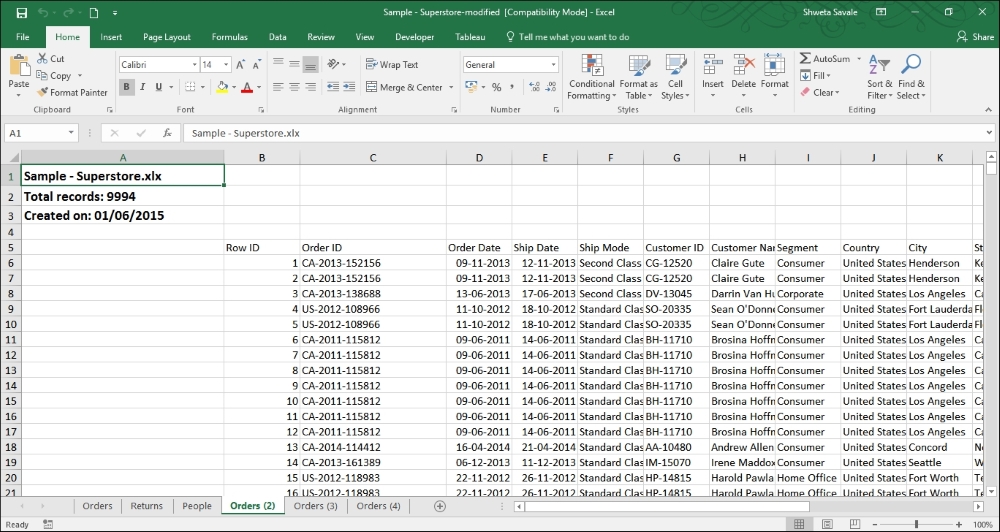Screen dimensions: 1000x532
Task: Open the font size dropdown
Action: click(226, 65)
